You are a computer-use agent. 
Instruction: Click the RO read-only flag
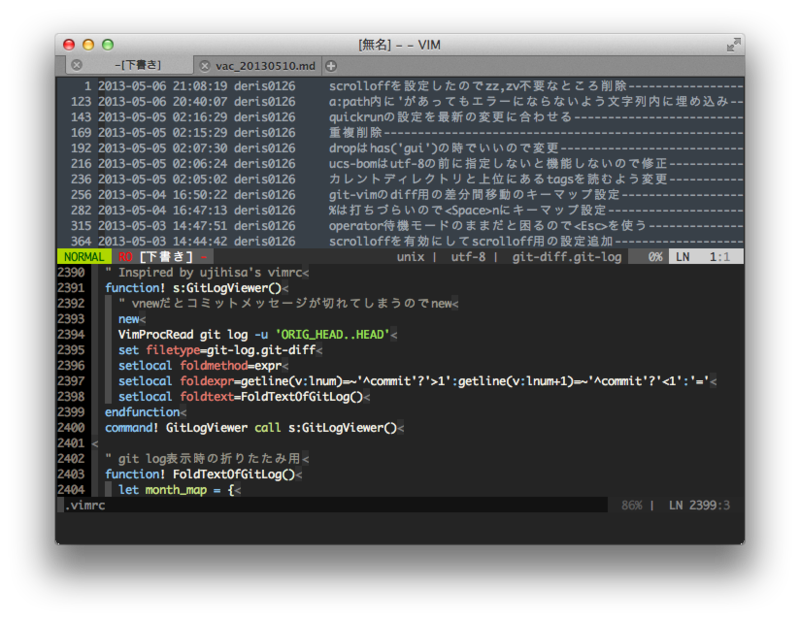coord(126,257)
